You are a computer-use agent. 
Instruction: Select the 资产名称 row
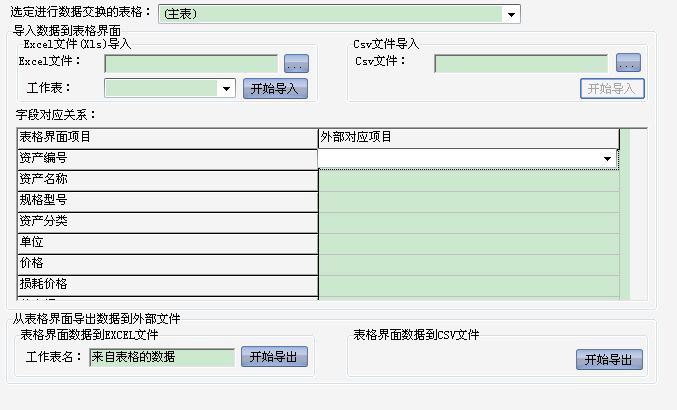pos(168,180)
